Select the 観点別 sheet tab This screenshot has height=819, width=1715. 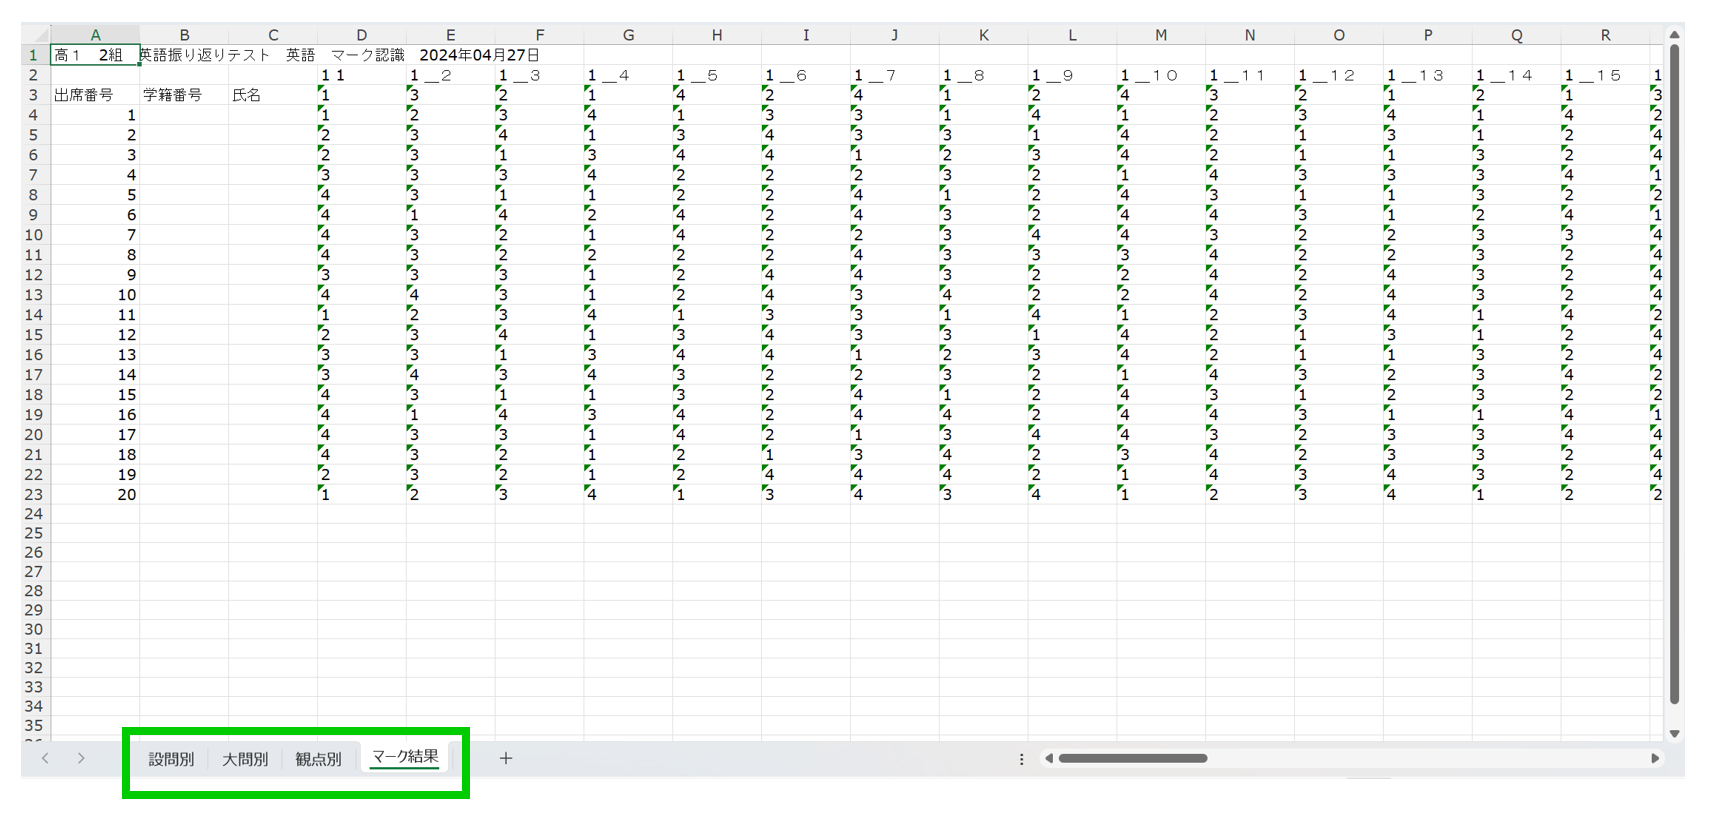(x=318, y=759)
